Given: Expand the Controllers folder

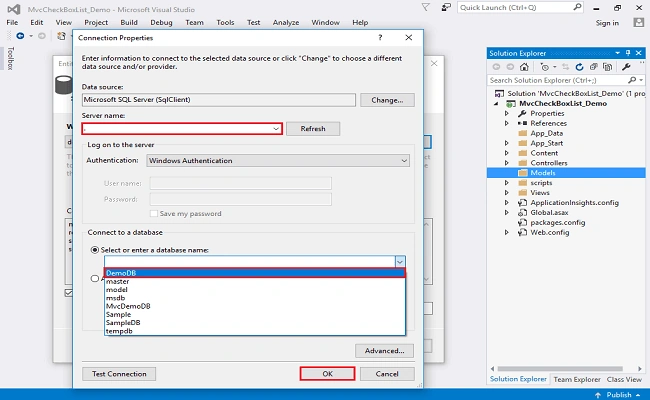Looking at the screenshot, I should pos(507,163).
